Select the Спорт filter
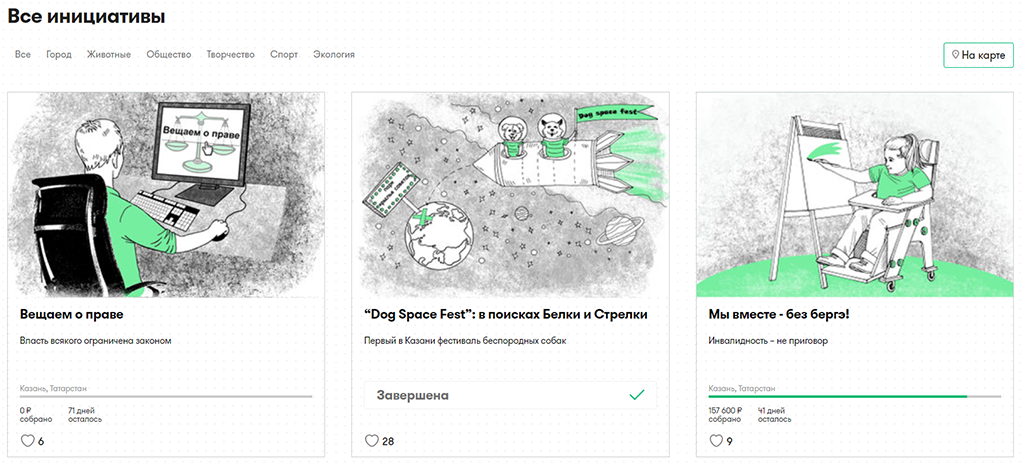 pyautogui.click(x=283, y=54)
